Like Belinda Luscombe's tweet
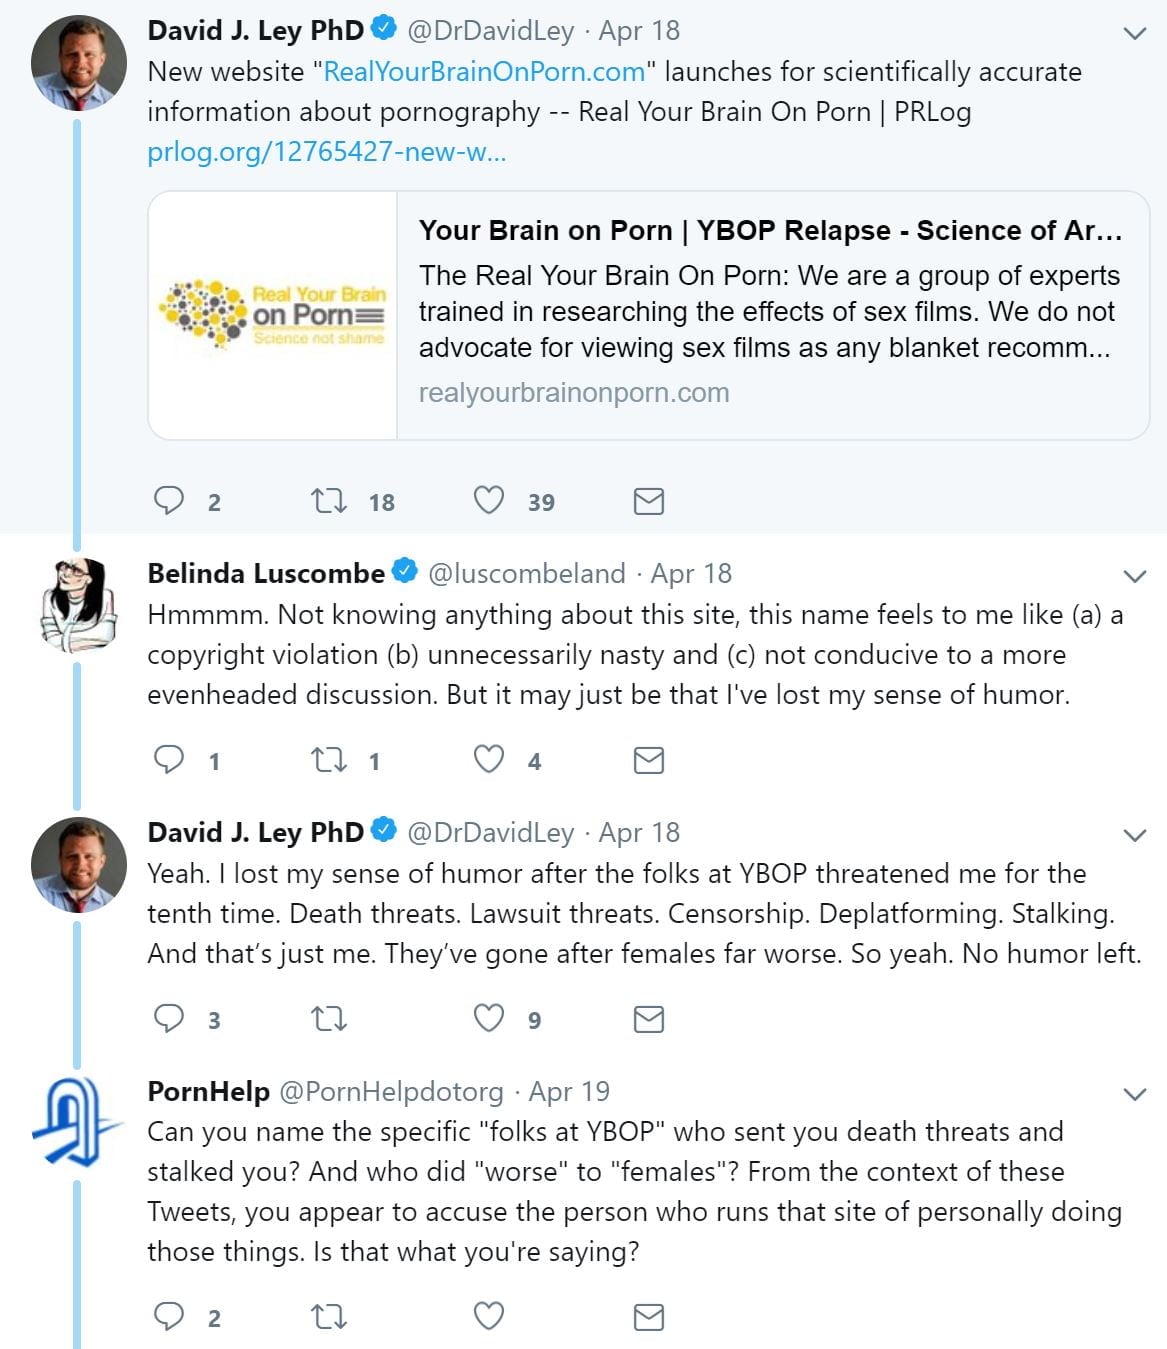The width and height of the screenshot is (1167, 1349). point(488,760)
